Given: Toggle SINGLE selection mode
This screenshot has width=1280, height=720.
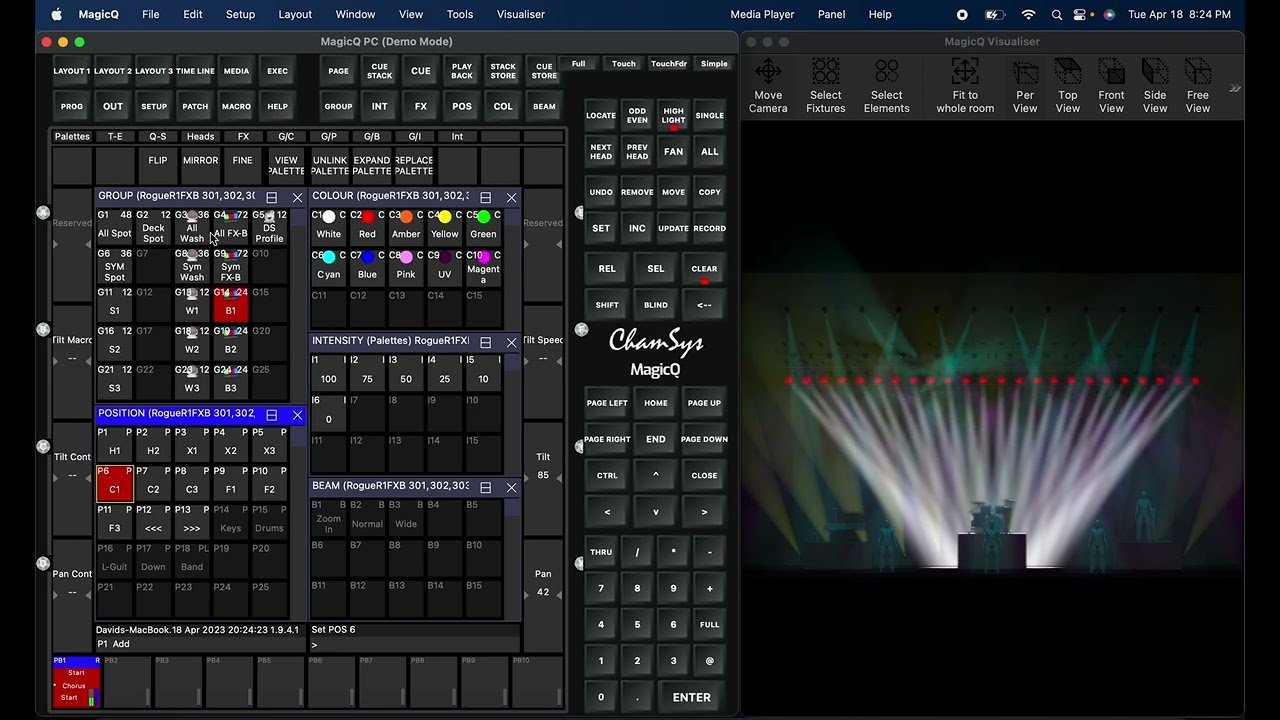Looking at the screenshot, I should (x=709, y=116).
